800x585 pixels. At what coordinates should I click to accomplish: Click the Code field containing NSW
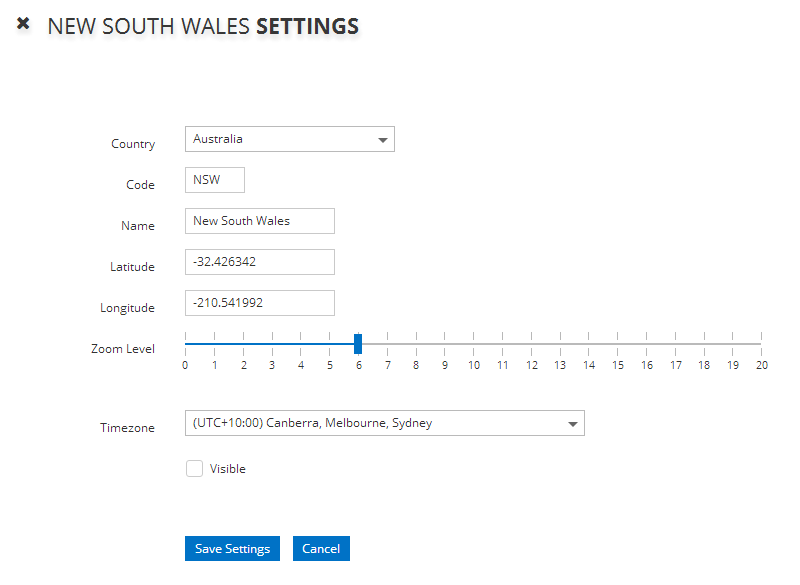(x=215, y=180)
